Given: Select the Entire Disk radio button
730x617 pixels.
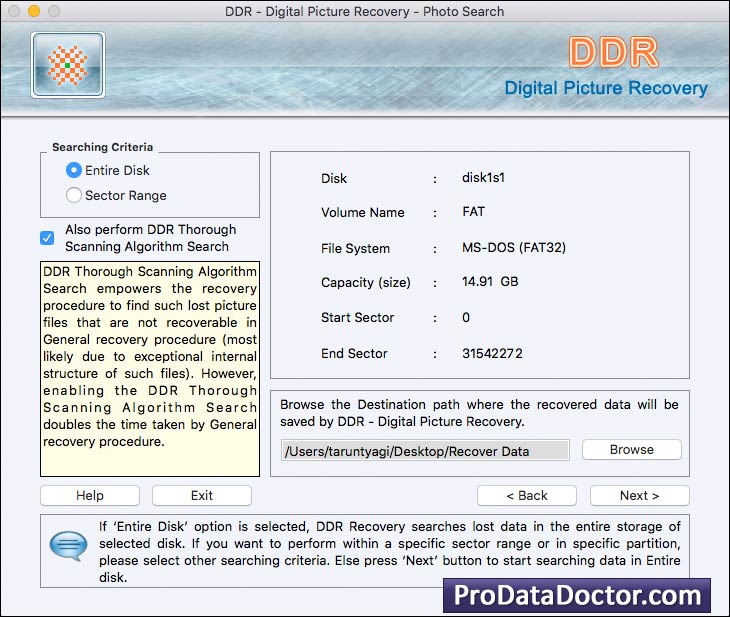Looking at the screenshot, I should 74,170.
